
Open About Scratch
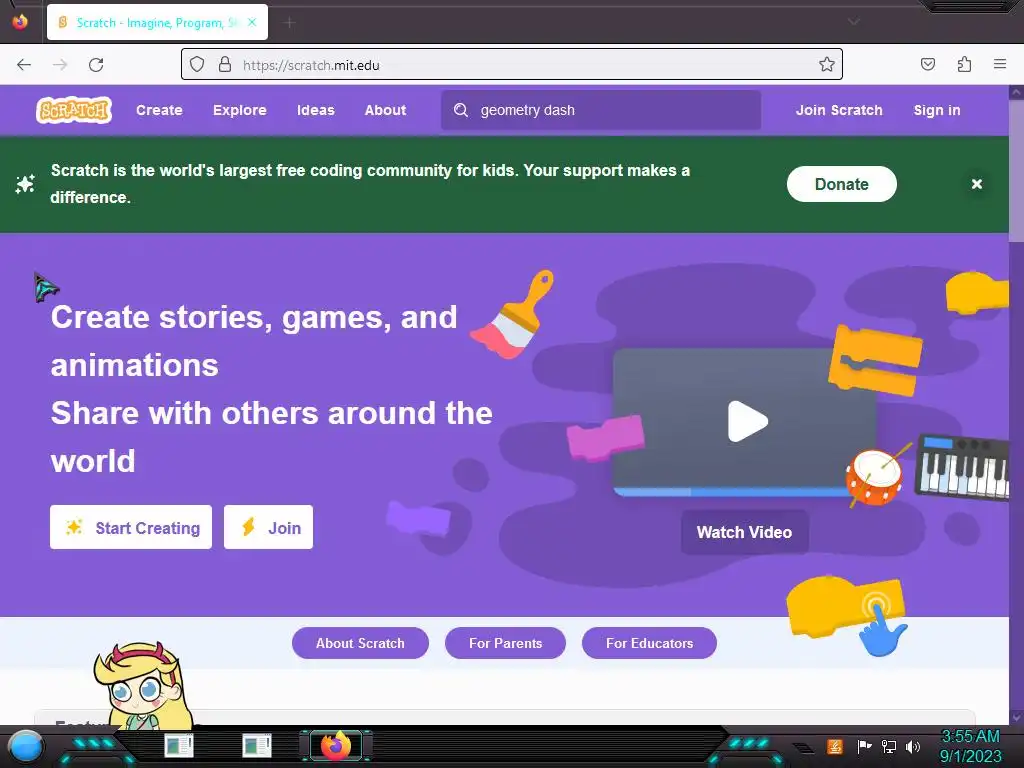[360, 643]
